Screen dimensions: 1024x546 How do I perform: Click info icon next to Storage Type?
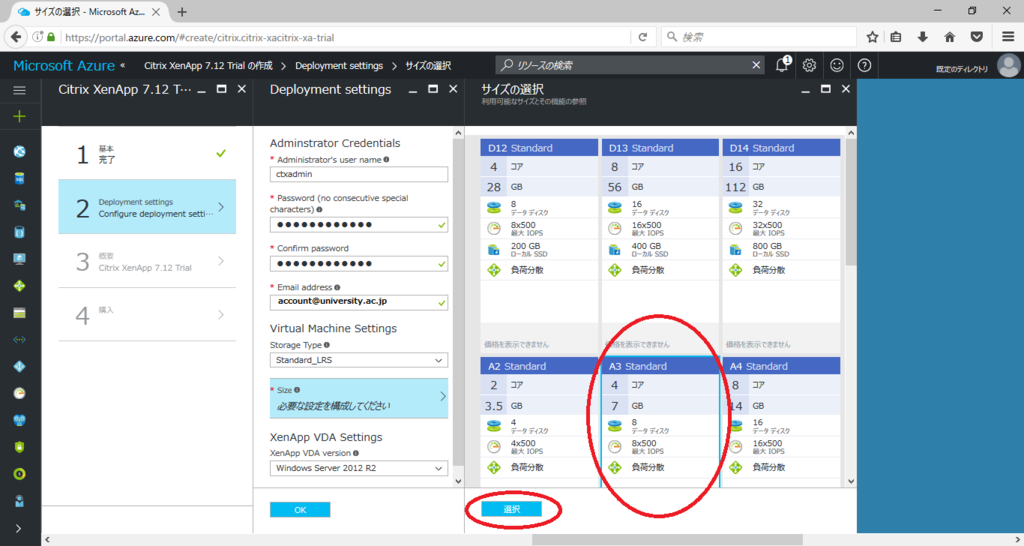click(x=327, y=345)
